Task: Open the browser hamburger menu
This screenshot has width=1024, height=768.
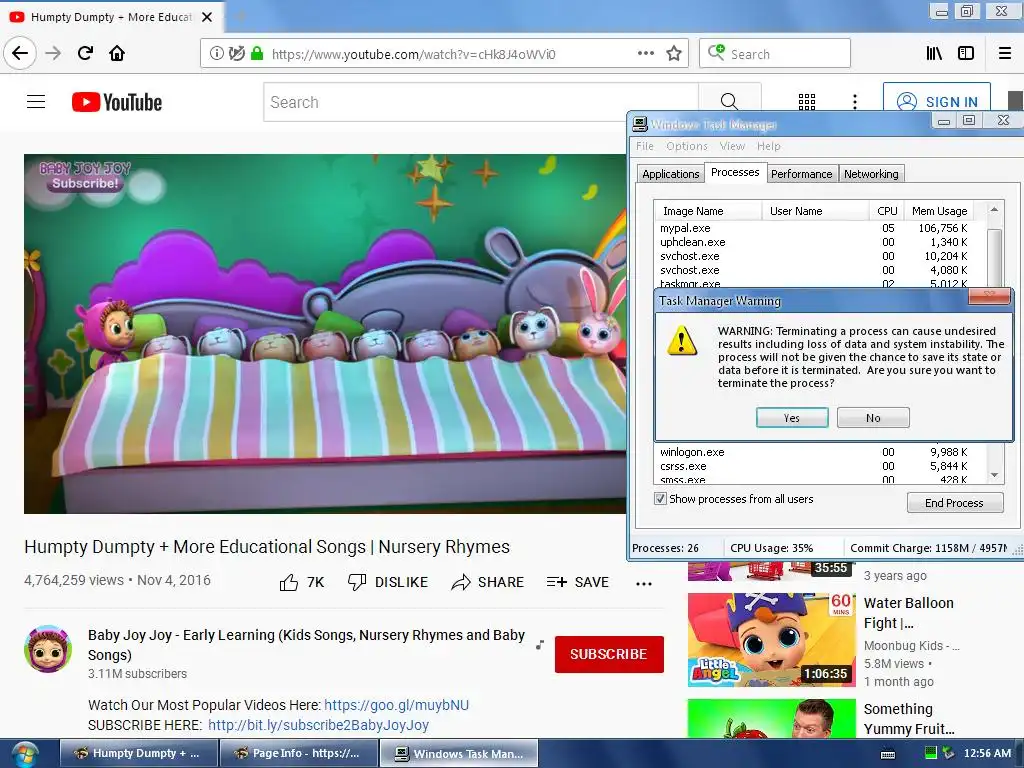Action: click(x=1005, y=54)
